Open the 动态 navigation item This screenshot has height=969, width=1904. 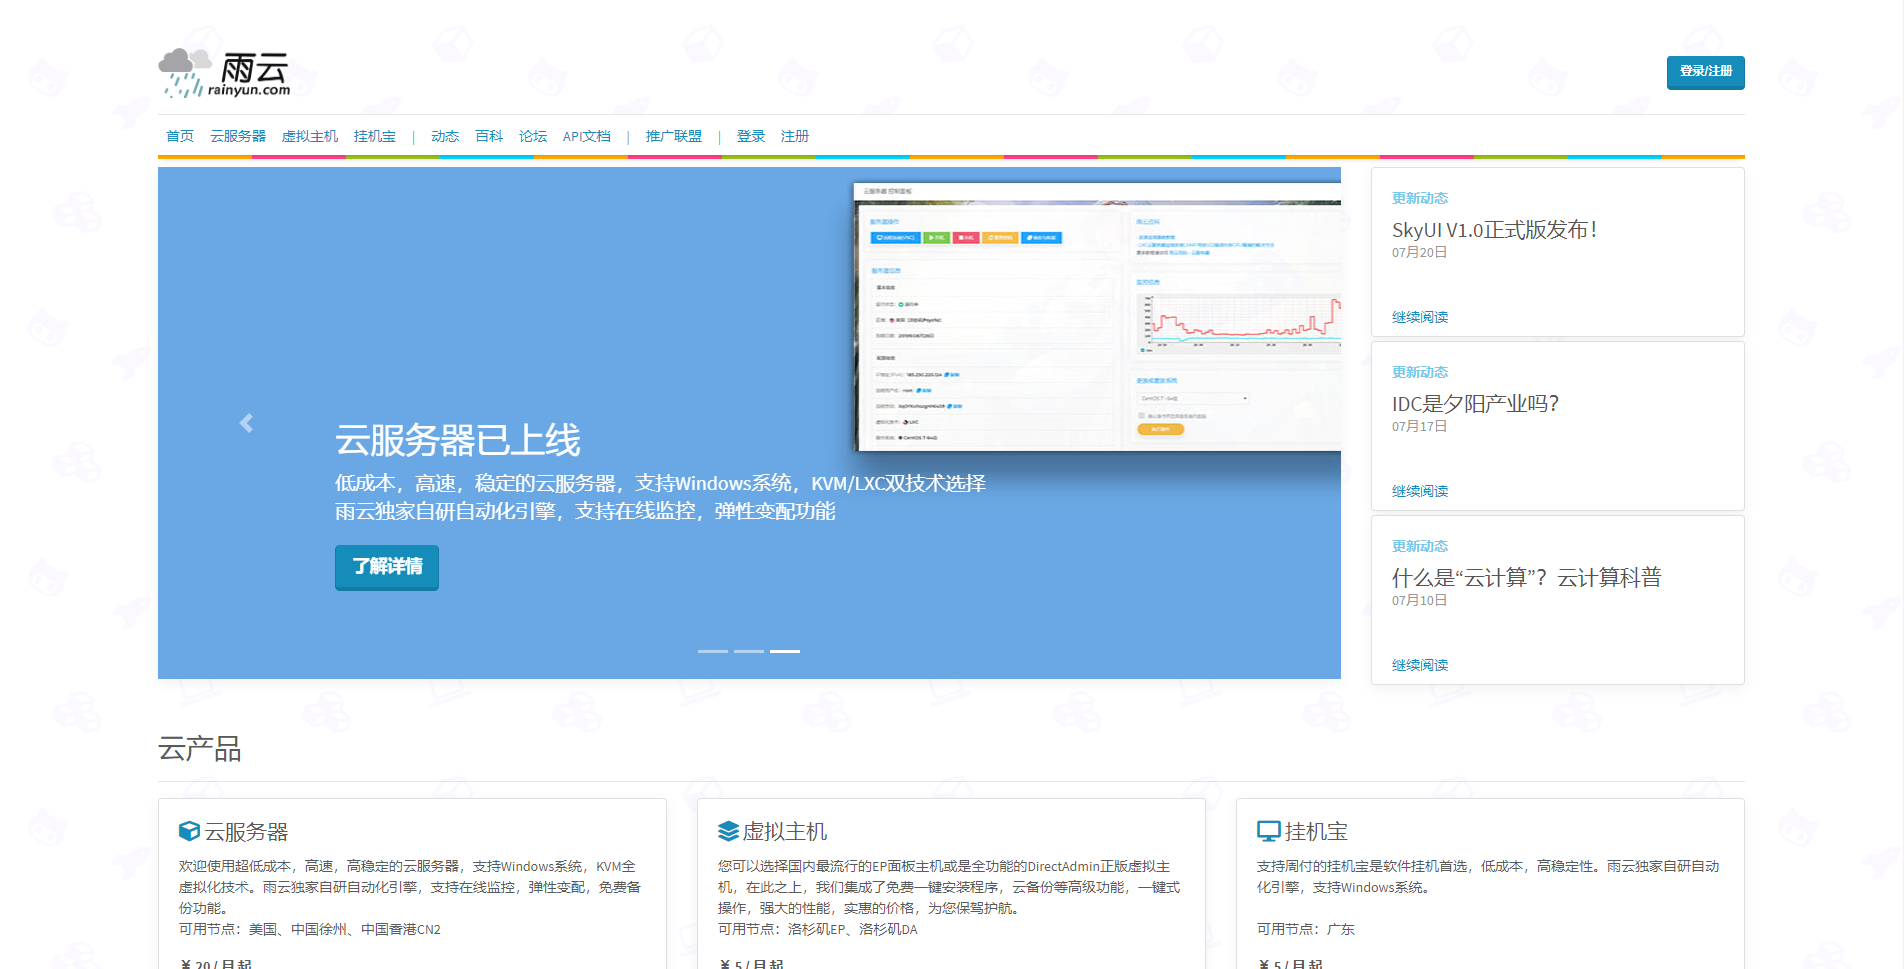click(x=445, y=136)
